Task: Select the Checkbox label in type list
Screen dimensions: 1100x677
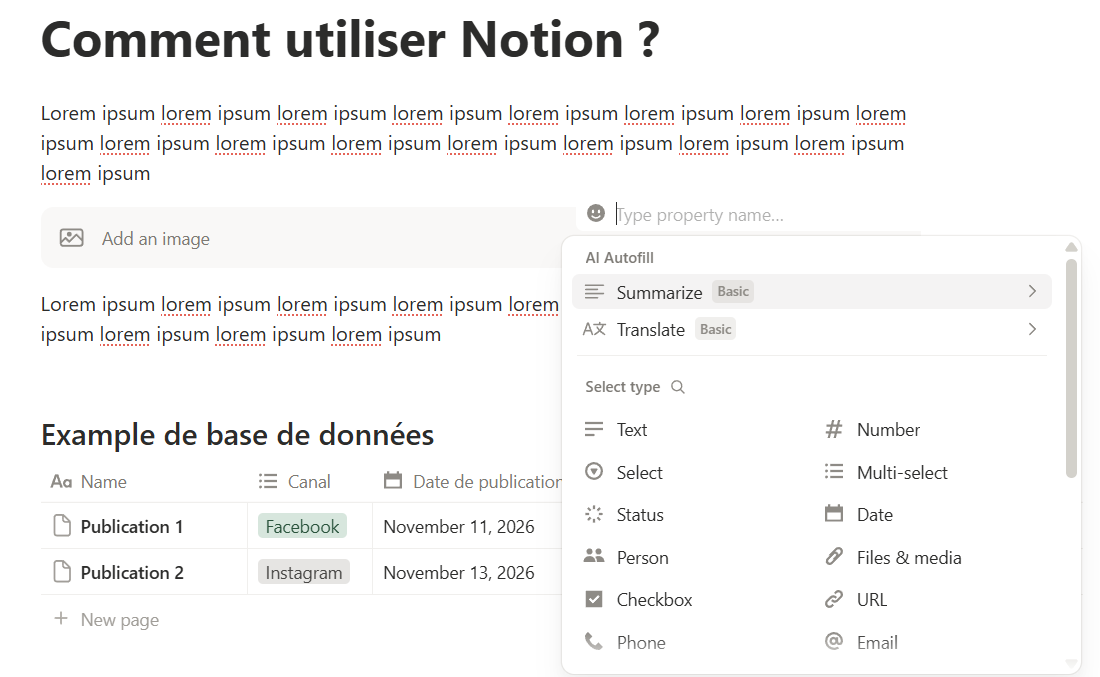Action: click(x=655, y=600)
